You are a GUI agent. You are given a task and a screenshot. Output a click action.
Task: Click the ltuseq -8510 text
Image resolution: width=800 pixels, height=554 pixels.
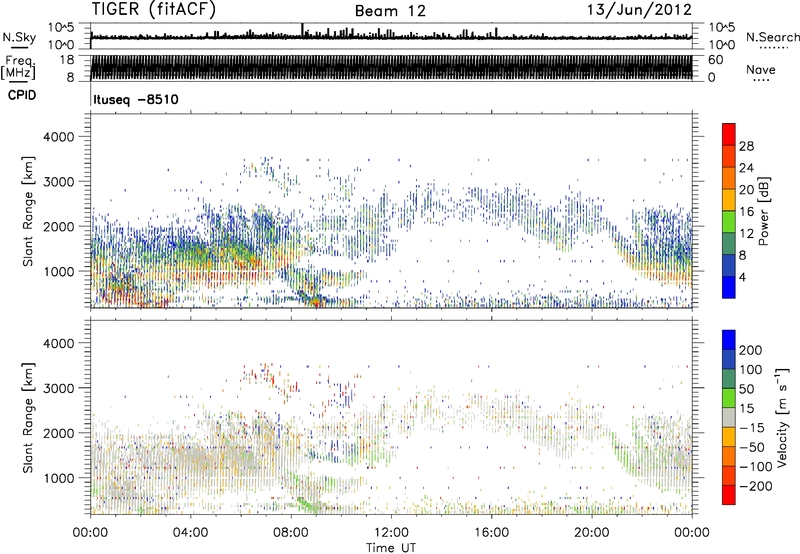pyautogui.click(x=136, y=99)
